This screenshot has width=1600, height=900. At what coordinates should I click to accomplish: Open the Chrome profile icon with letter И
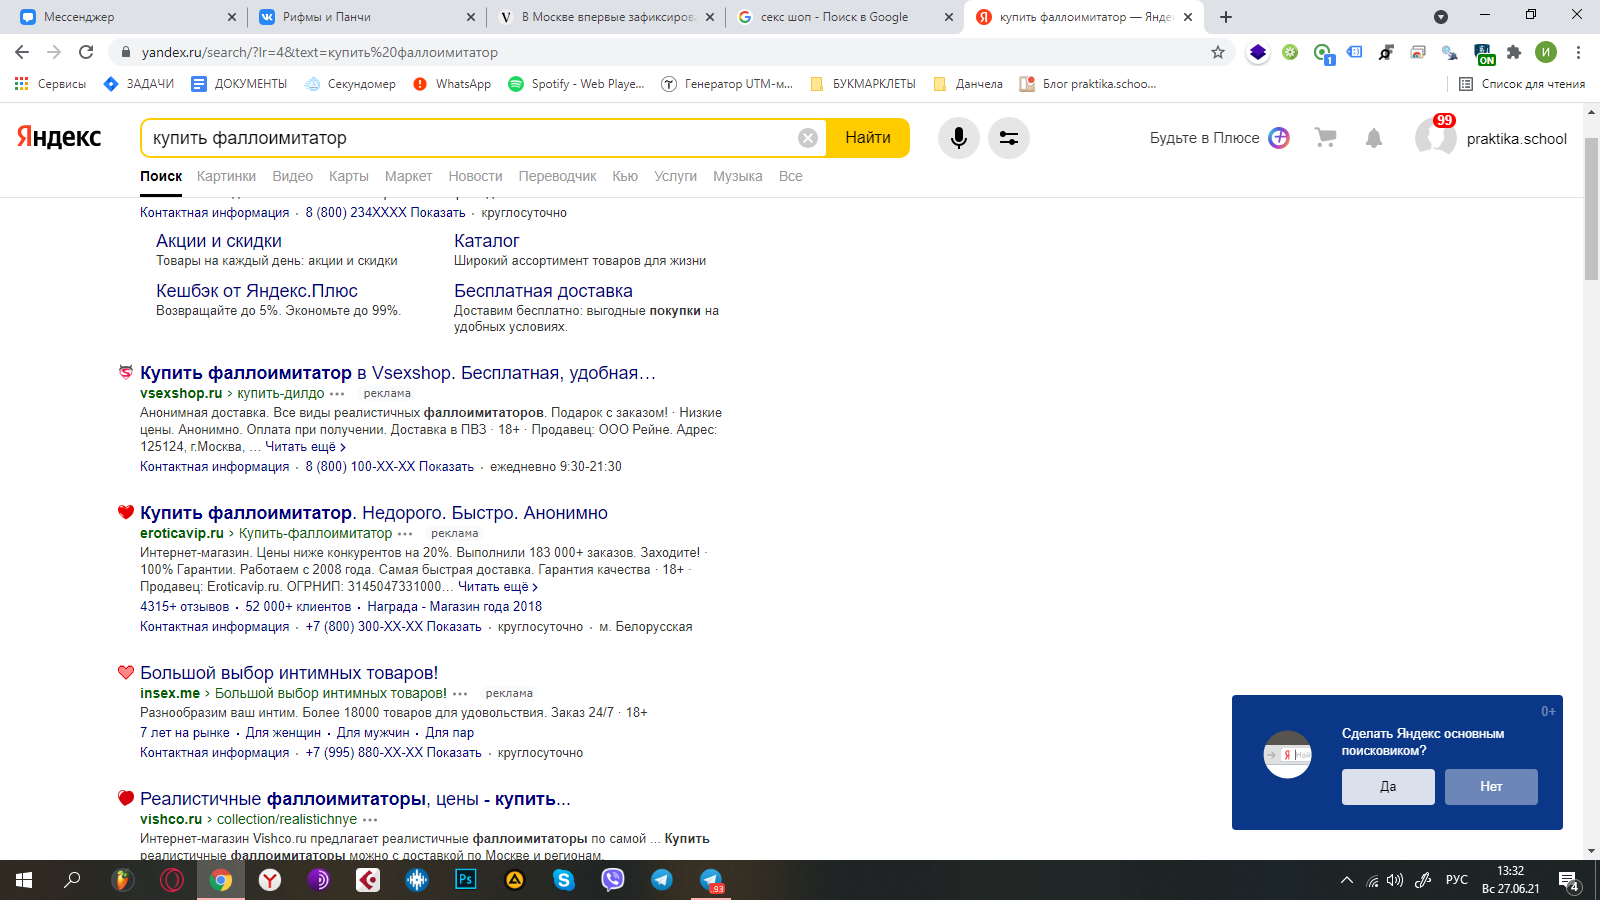[1546, 52]
